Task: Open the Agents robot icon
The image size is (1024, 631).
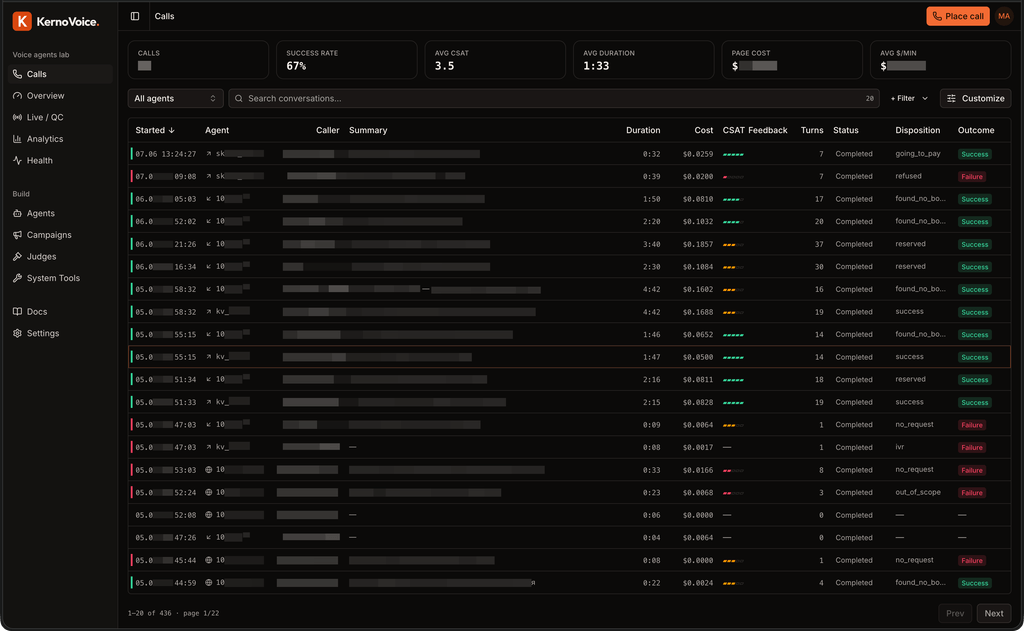Action: click(18, 213)
